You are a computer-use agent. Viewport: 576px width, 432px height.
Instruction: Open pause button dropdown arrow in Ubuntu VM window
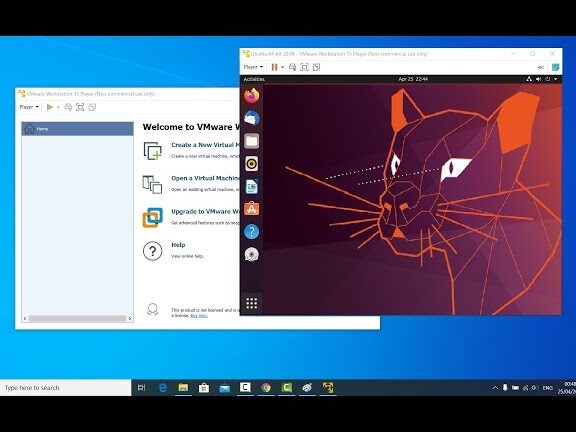pos(282,67)
